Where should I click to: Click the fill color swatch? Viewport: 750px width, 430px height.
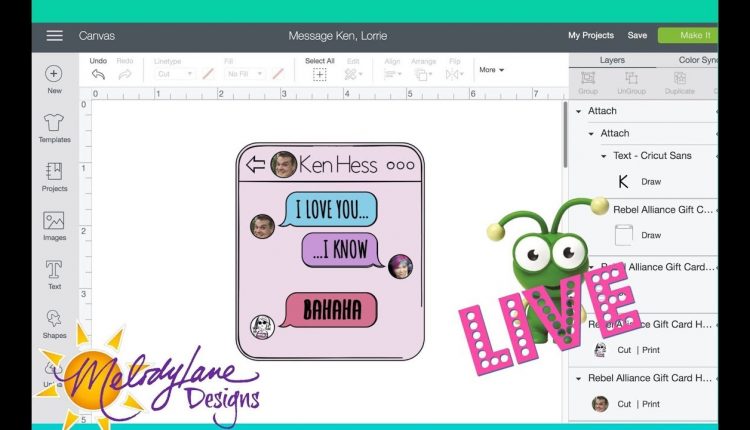[x=278, y=74]
